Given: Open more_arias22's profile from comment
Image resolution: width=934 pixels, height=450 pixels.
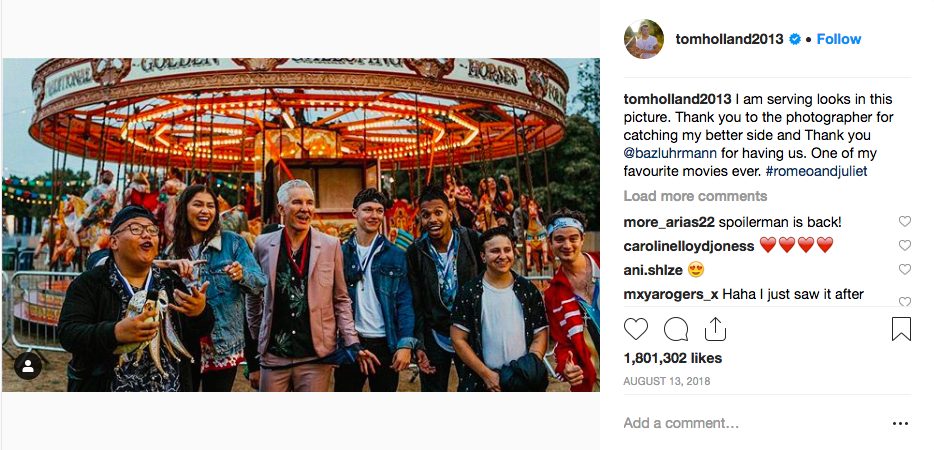Looking at the screenshot, I should coord(669,222).
